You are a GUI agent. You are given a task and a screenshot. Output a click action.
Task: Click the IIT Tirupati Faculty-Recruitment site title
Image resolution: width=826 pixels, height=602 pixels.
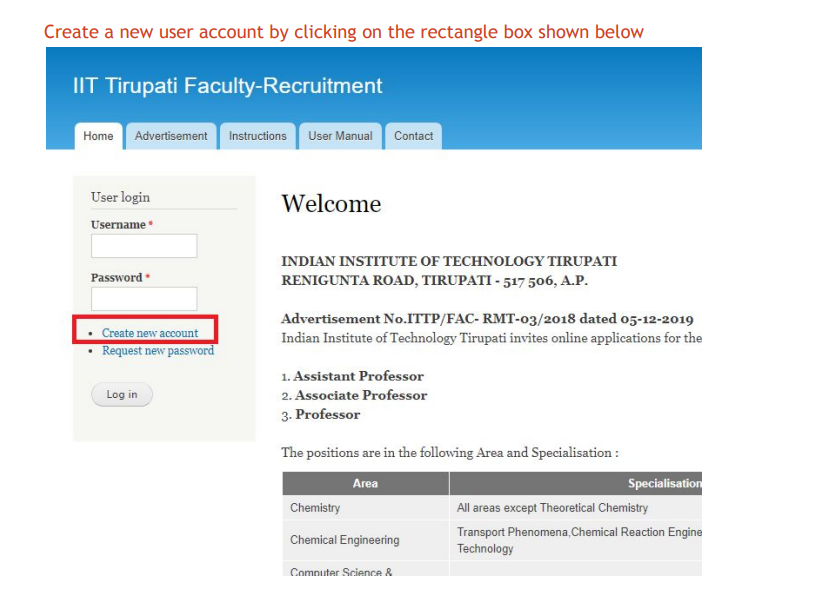227,86
